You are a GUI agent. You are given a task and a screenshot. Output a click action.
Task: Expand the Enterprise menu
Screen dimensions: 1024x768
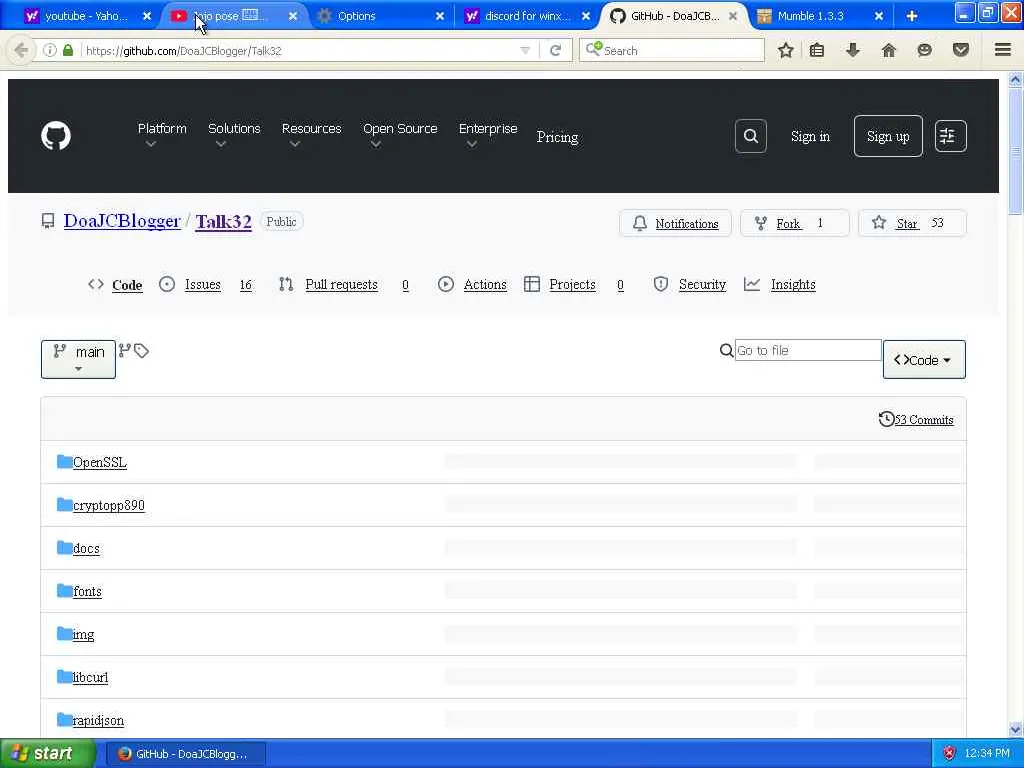pyautogui.click(x=488, y=135)
